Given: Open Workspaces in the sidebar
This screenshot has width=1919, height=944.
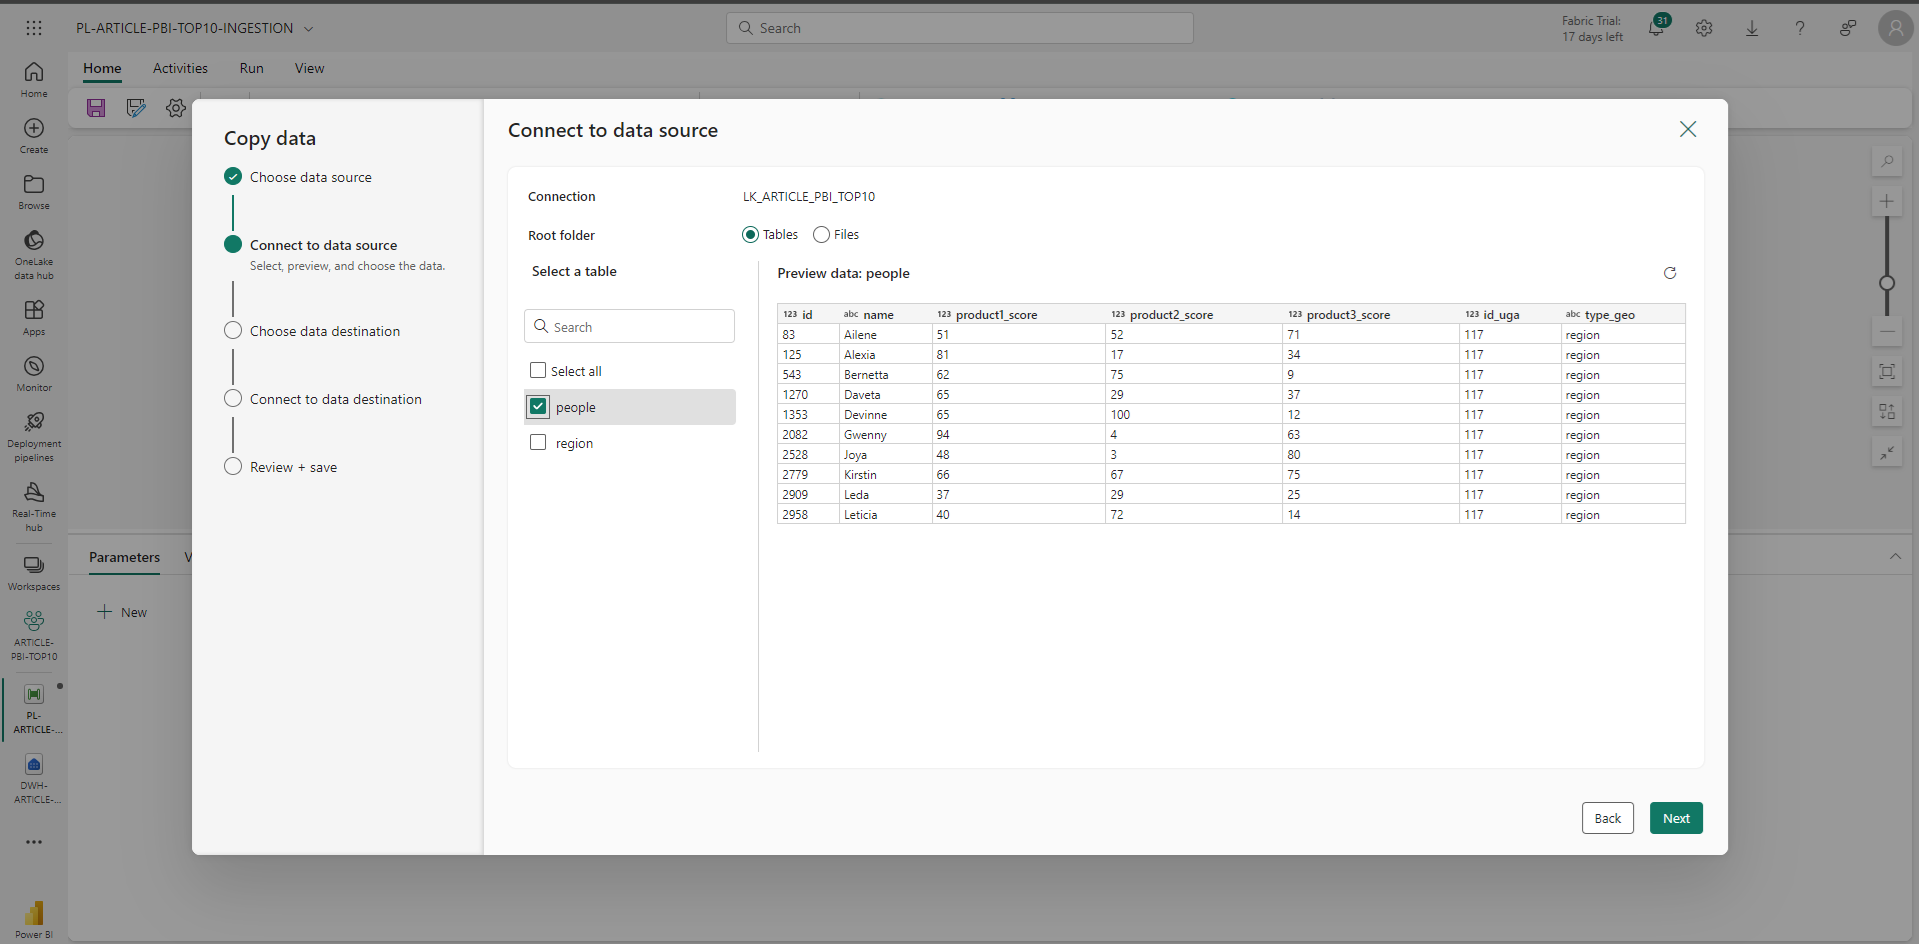Looking at the screenshot, I should pyautogui.click(x=34, y=573).
